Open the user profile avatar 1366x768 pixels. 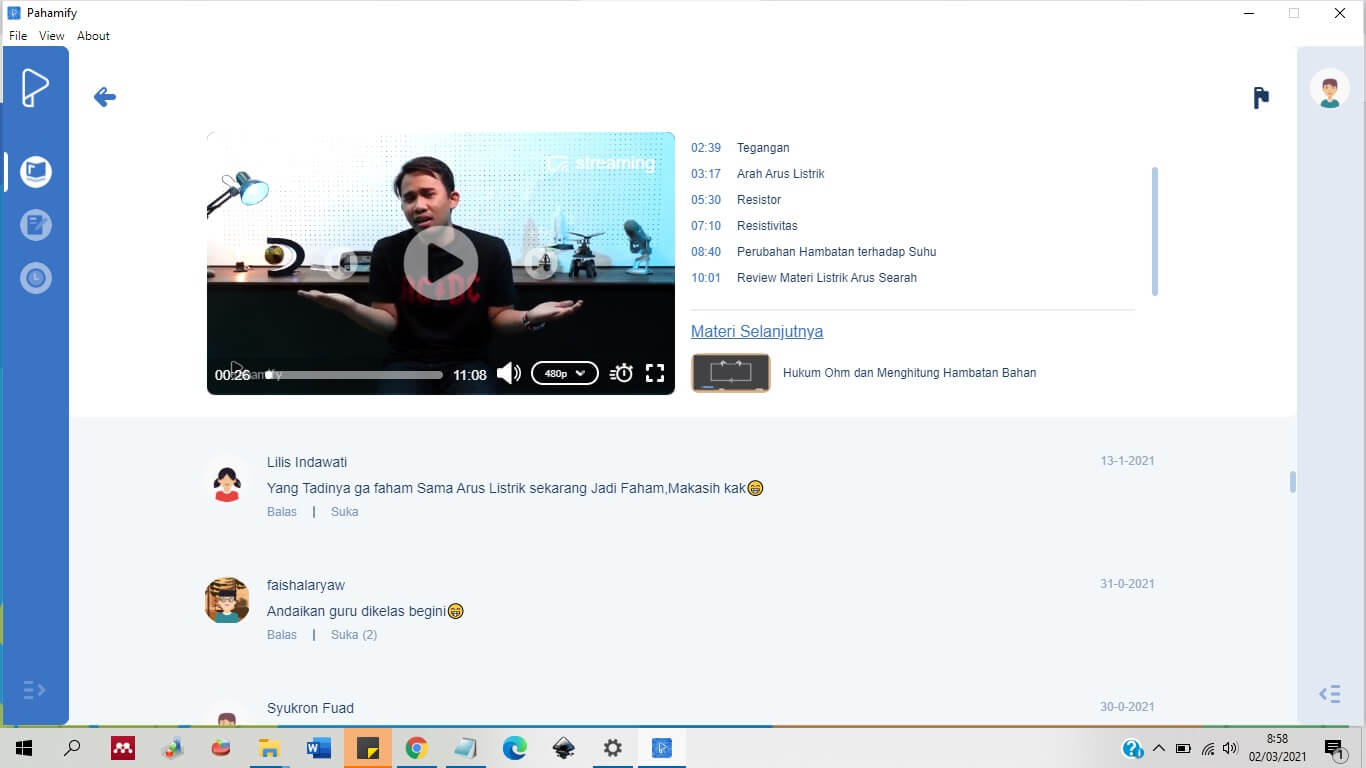coord(1330,89)
